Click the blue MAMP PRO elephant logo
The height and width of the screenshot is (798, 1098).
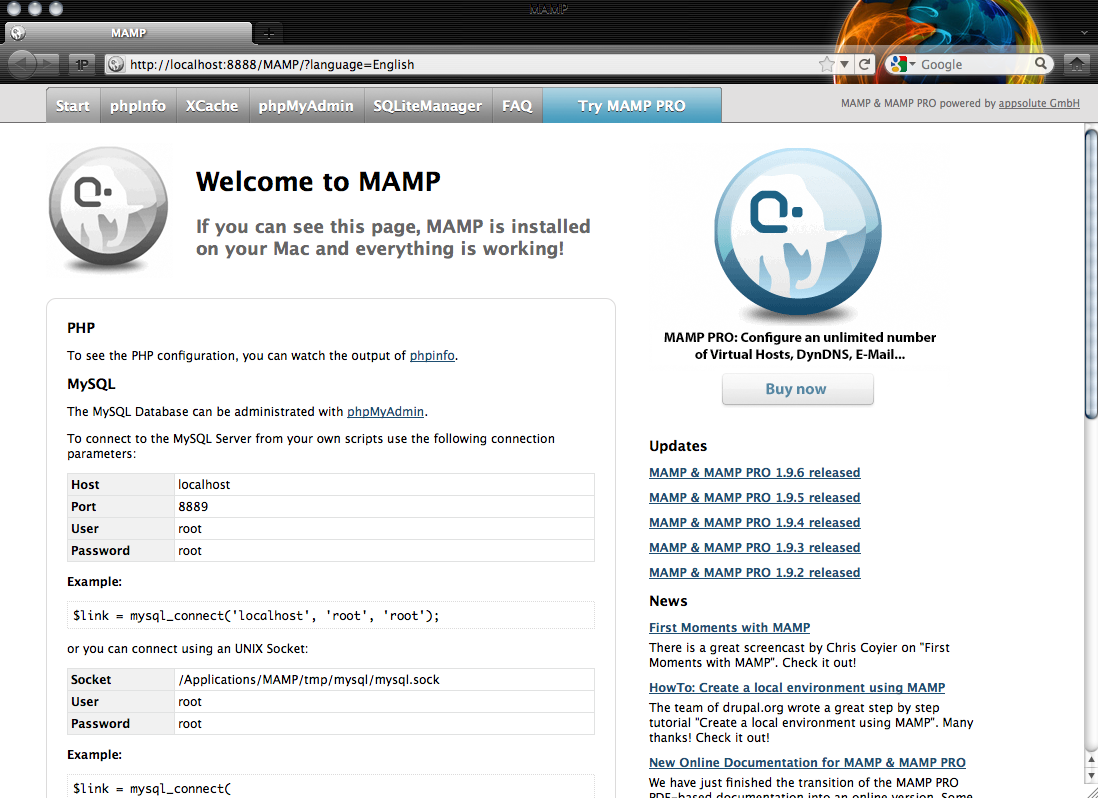click(798, 232)
